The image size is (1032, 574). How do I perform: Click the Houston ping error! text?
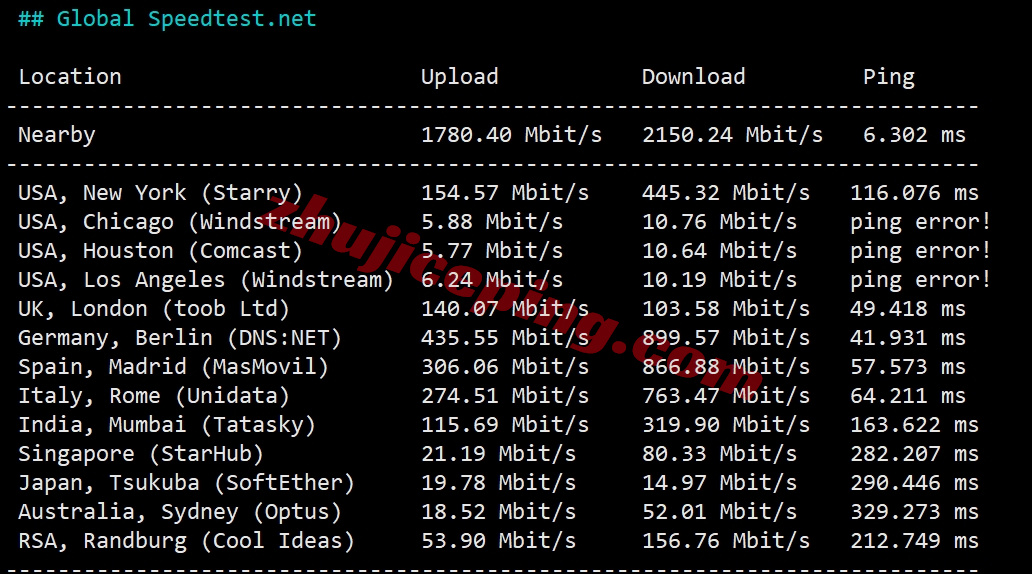pos(920,251)
